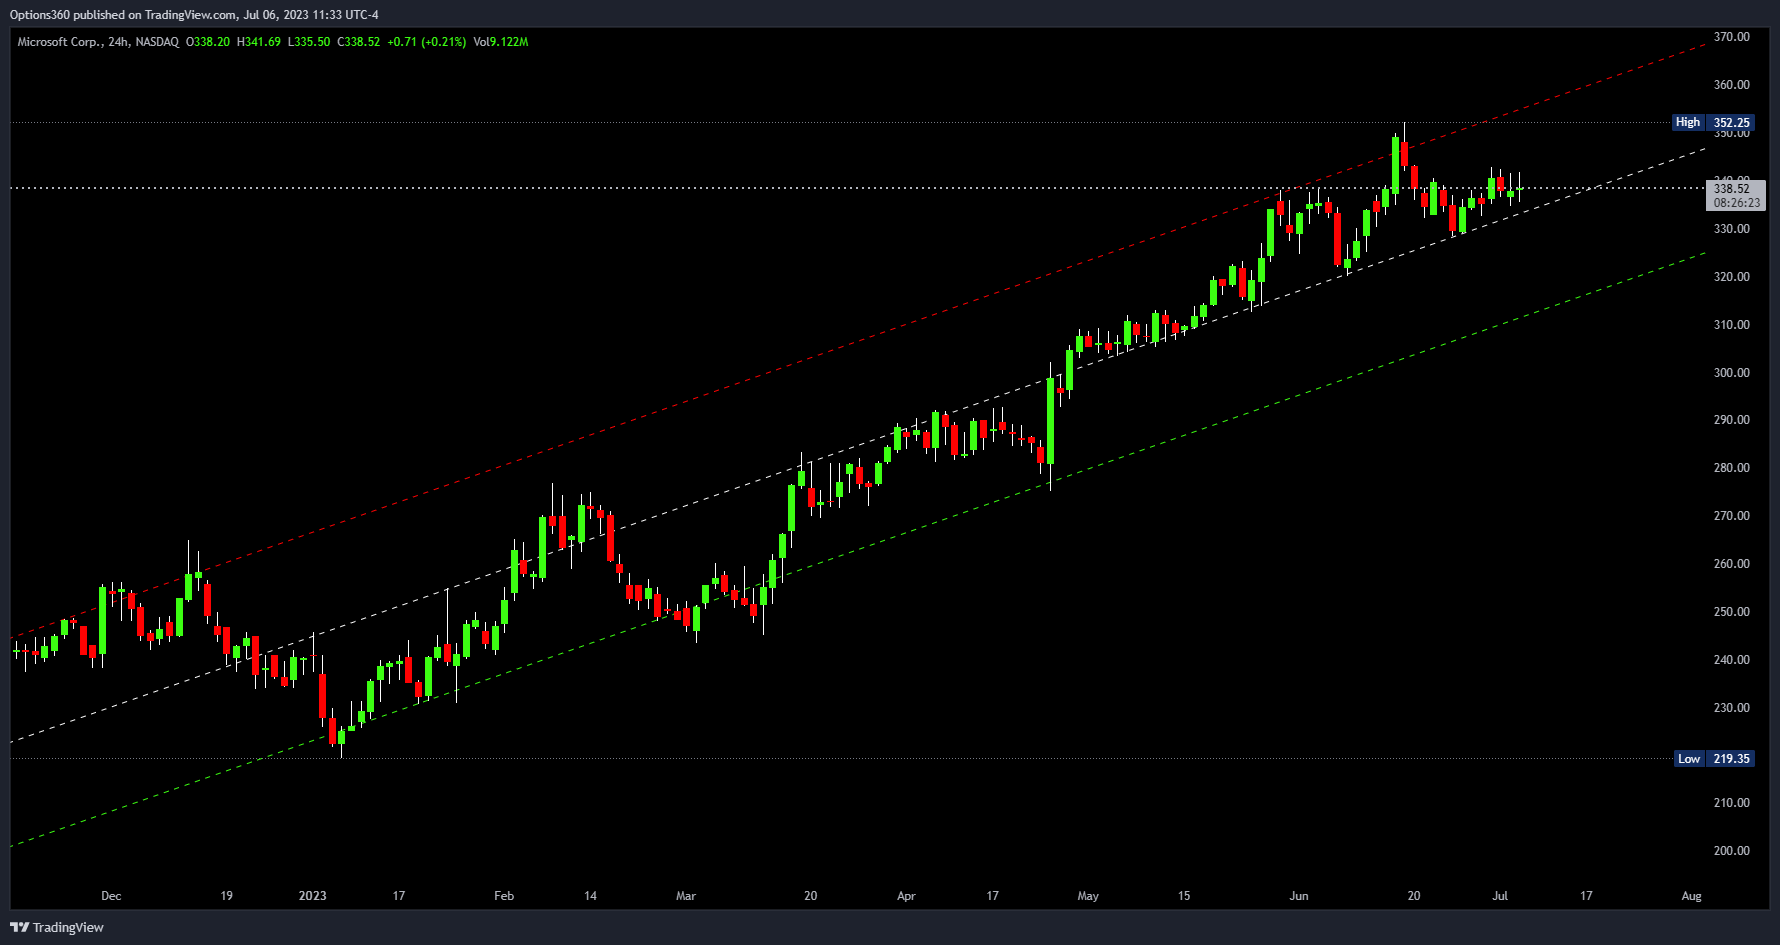Click the May label on time axis

point(1088,896)
